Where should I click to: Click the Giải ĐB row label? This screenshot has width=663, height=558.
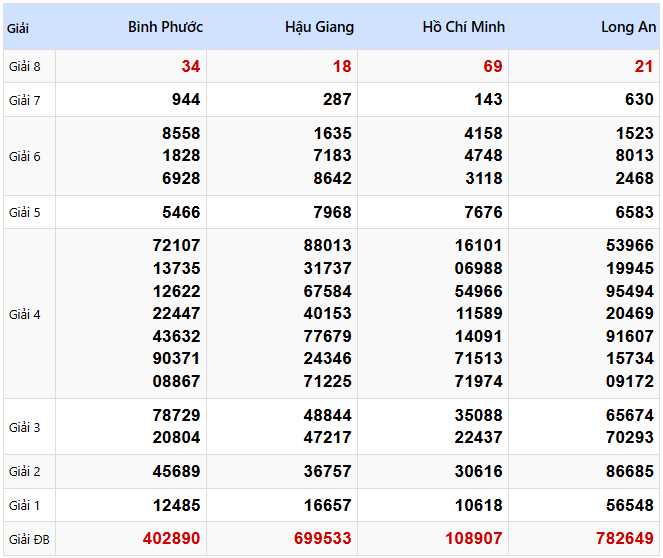pyautogui.click(x=28, y=539)
